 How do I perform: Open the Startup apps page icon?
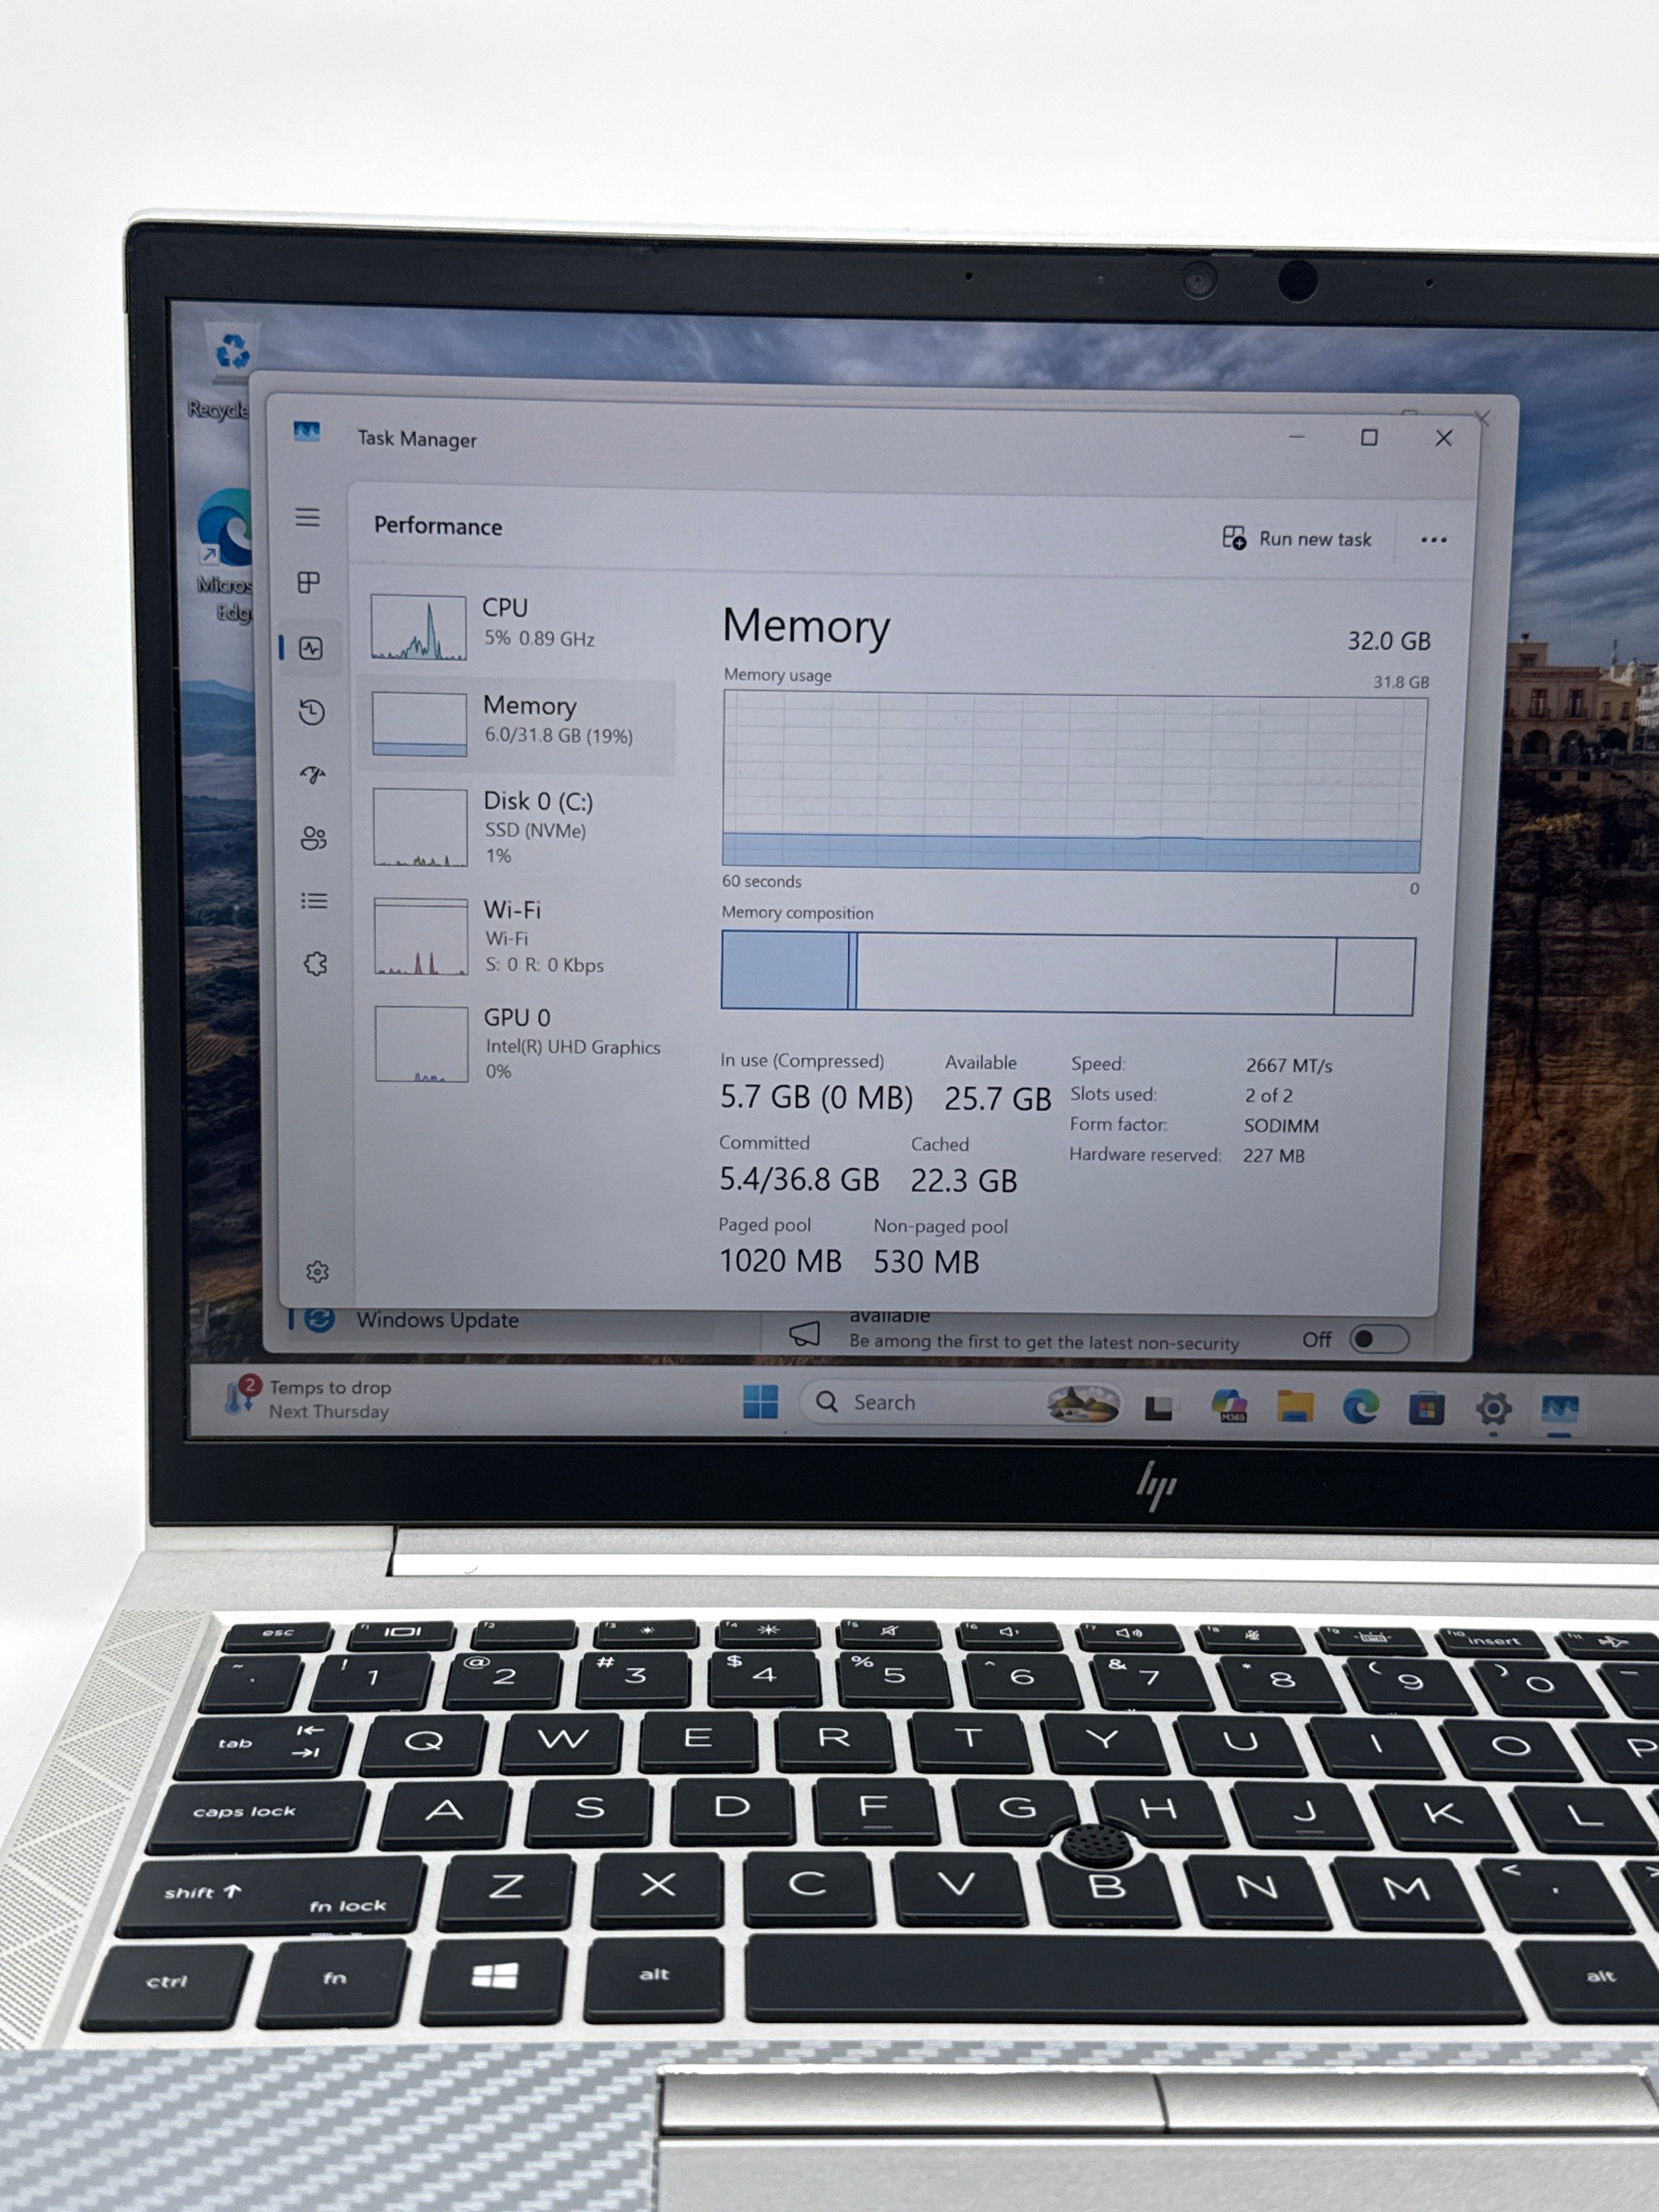tap(313, 775)
